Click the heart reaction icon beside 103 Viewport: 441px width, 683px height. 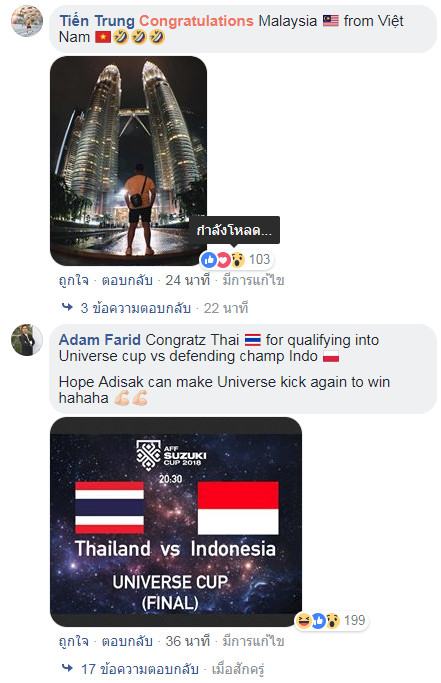[223, 260]
